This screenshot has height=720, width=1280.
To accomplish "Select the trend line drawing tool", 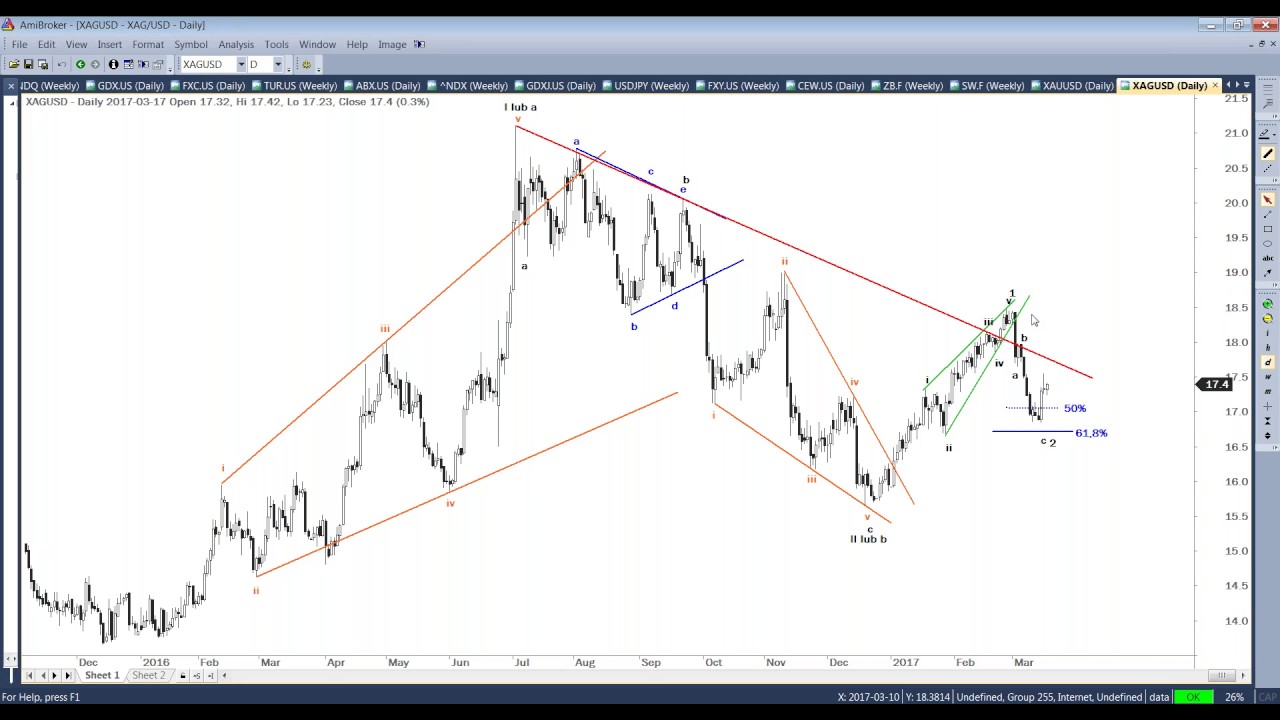I will [1267, 214].
